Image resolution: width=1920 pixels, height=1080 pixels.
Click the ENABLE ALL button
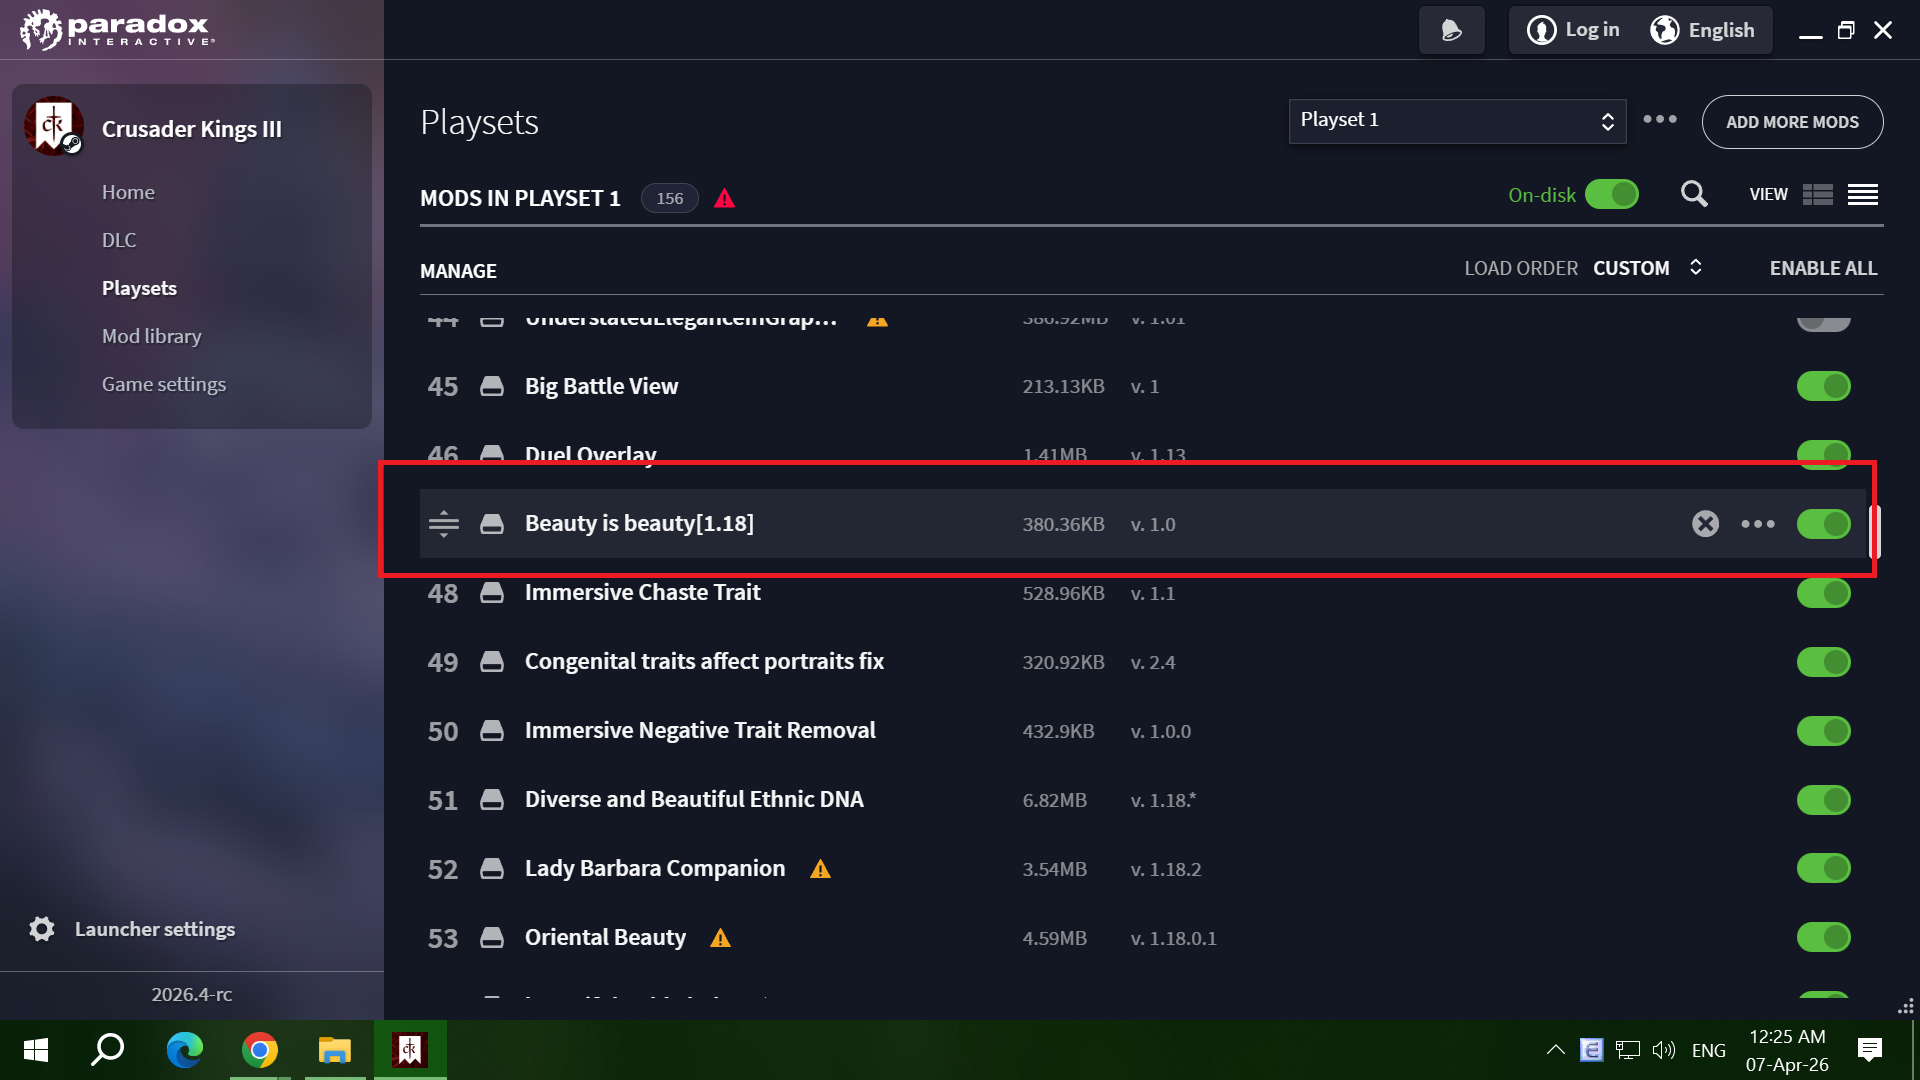pyautogui.click(x=1823, y=268)
